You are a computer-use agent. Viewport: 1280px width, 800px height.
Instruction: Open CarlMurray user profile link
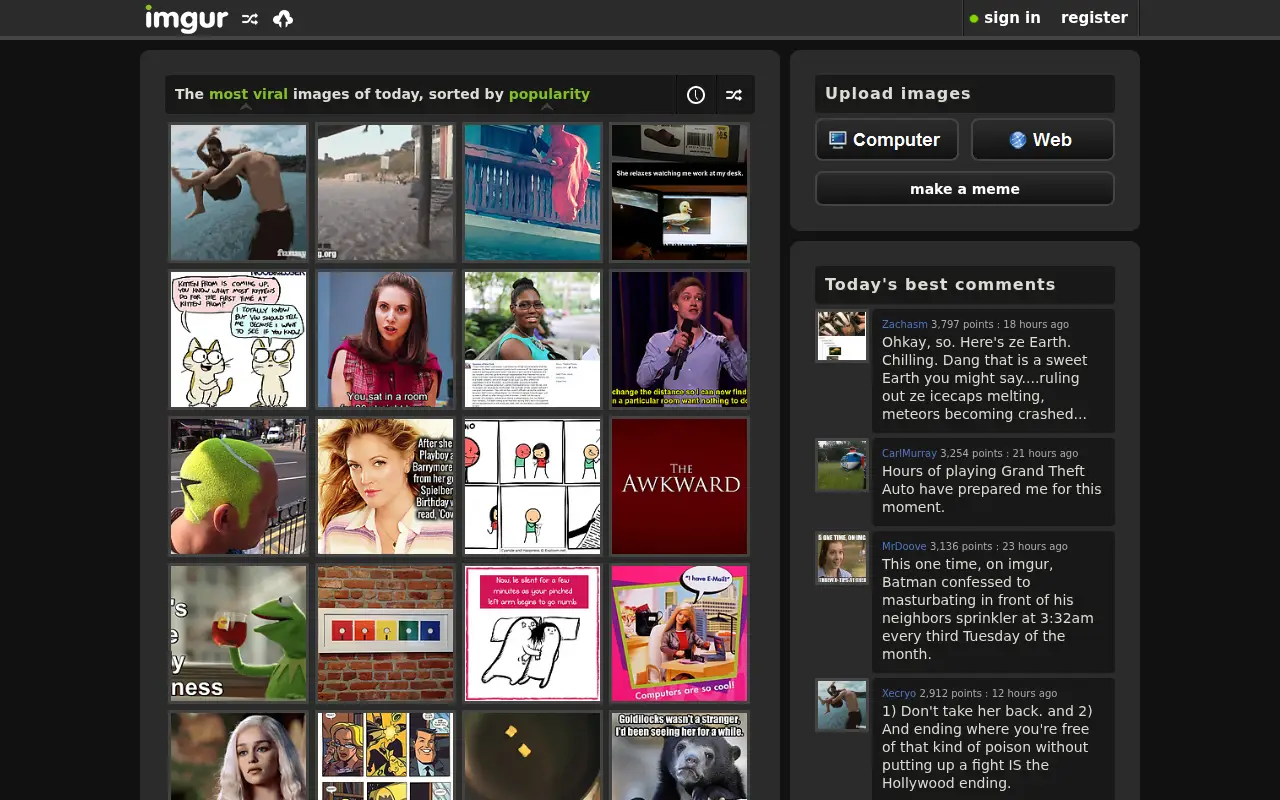pyautogui.click(x=909, y=453)
